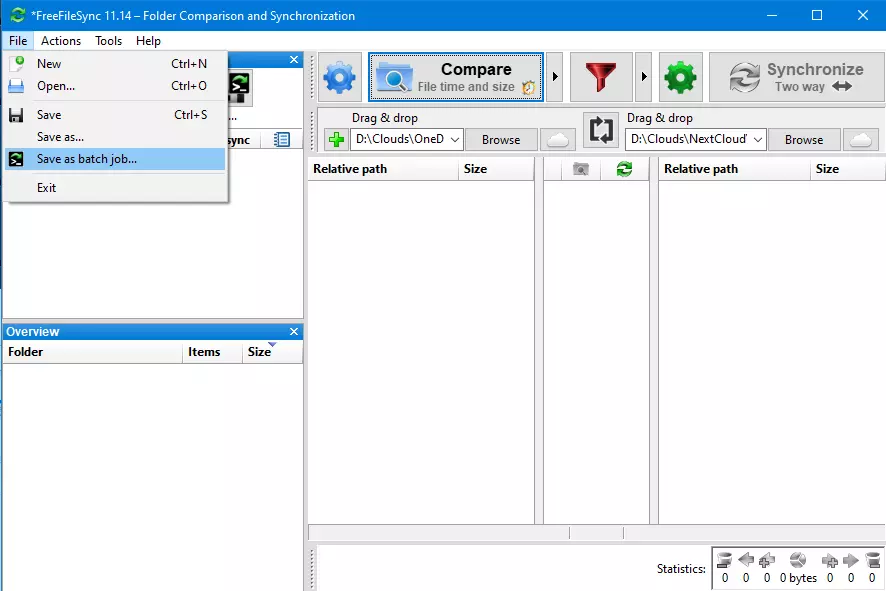Click right cloud storage icon next to Browse
This screenshot has height=591, width=886.
[862, 140]
